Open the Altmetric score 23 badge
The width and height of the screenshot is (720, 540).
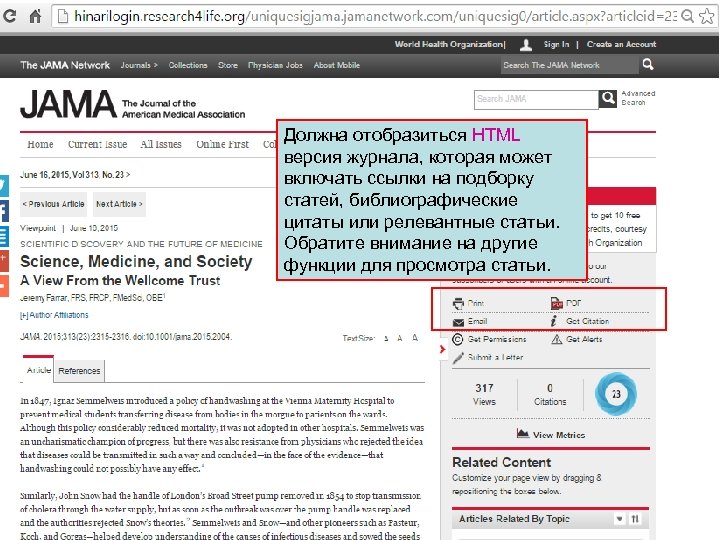[x=616, y=394]
